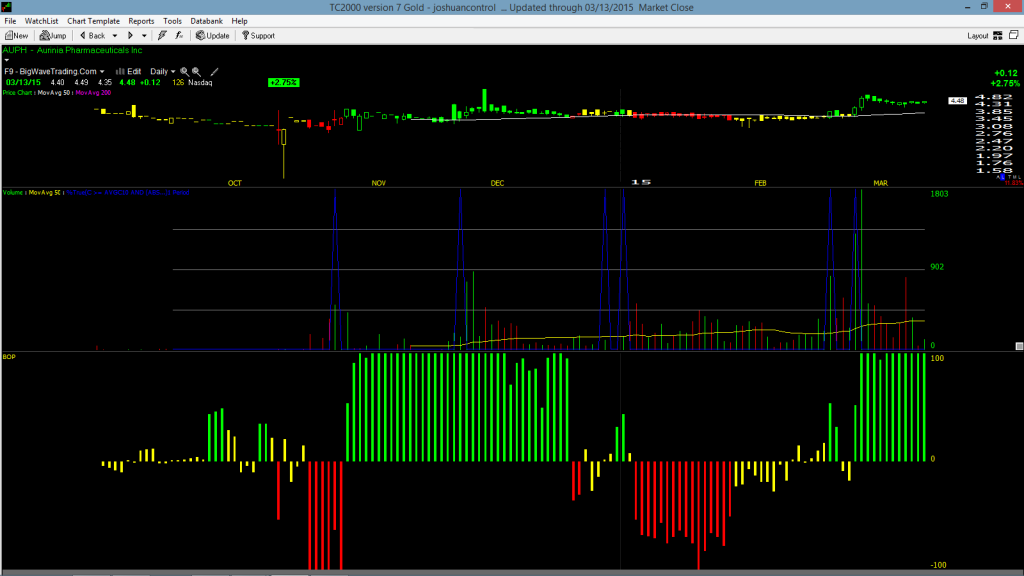The height and width of the screenshot is (576, 1024).
Task: Click the New toolbar icon
Action: [16, 35]
